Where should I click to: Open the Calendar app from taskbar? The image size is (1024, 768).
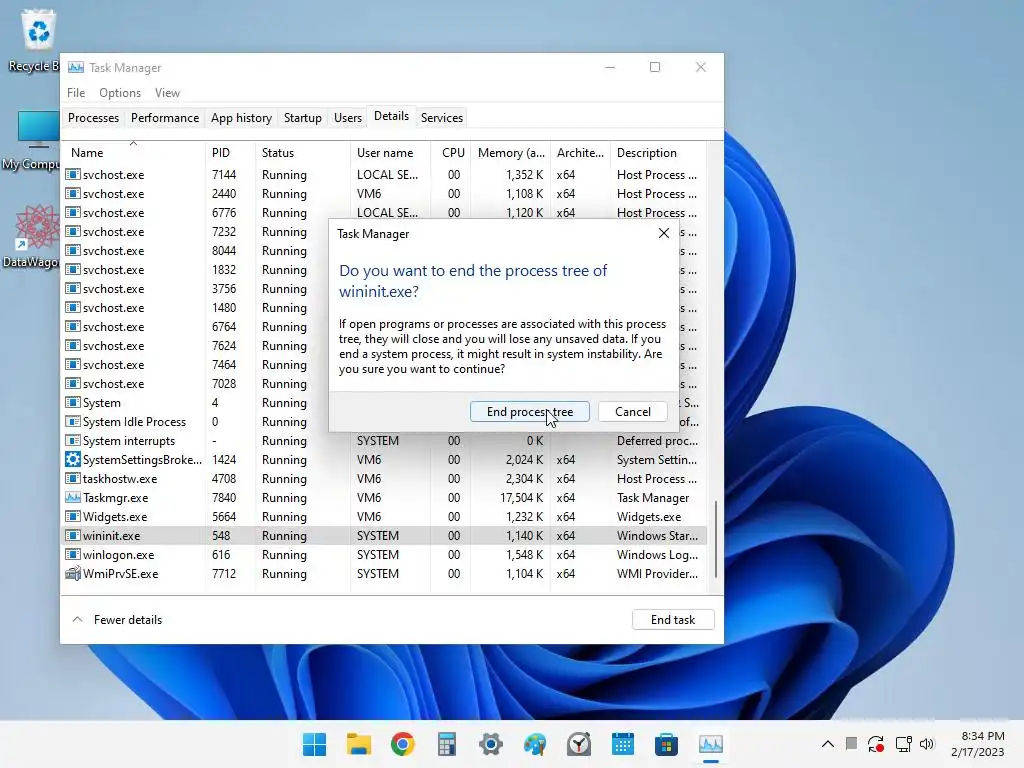(622, 744)
